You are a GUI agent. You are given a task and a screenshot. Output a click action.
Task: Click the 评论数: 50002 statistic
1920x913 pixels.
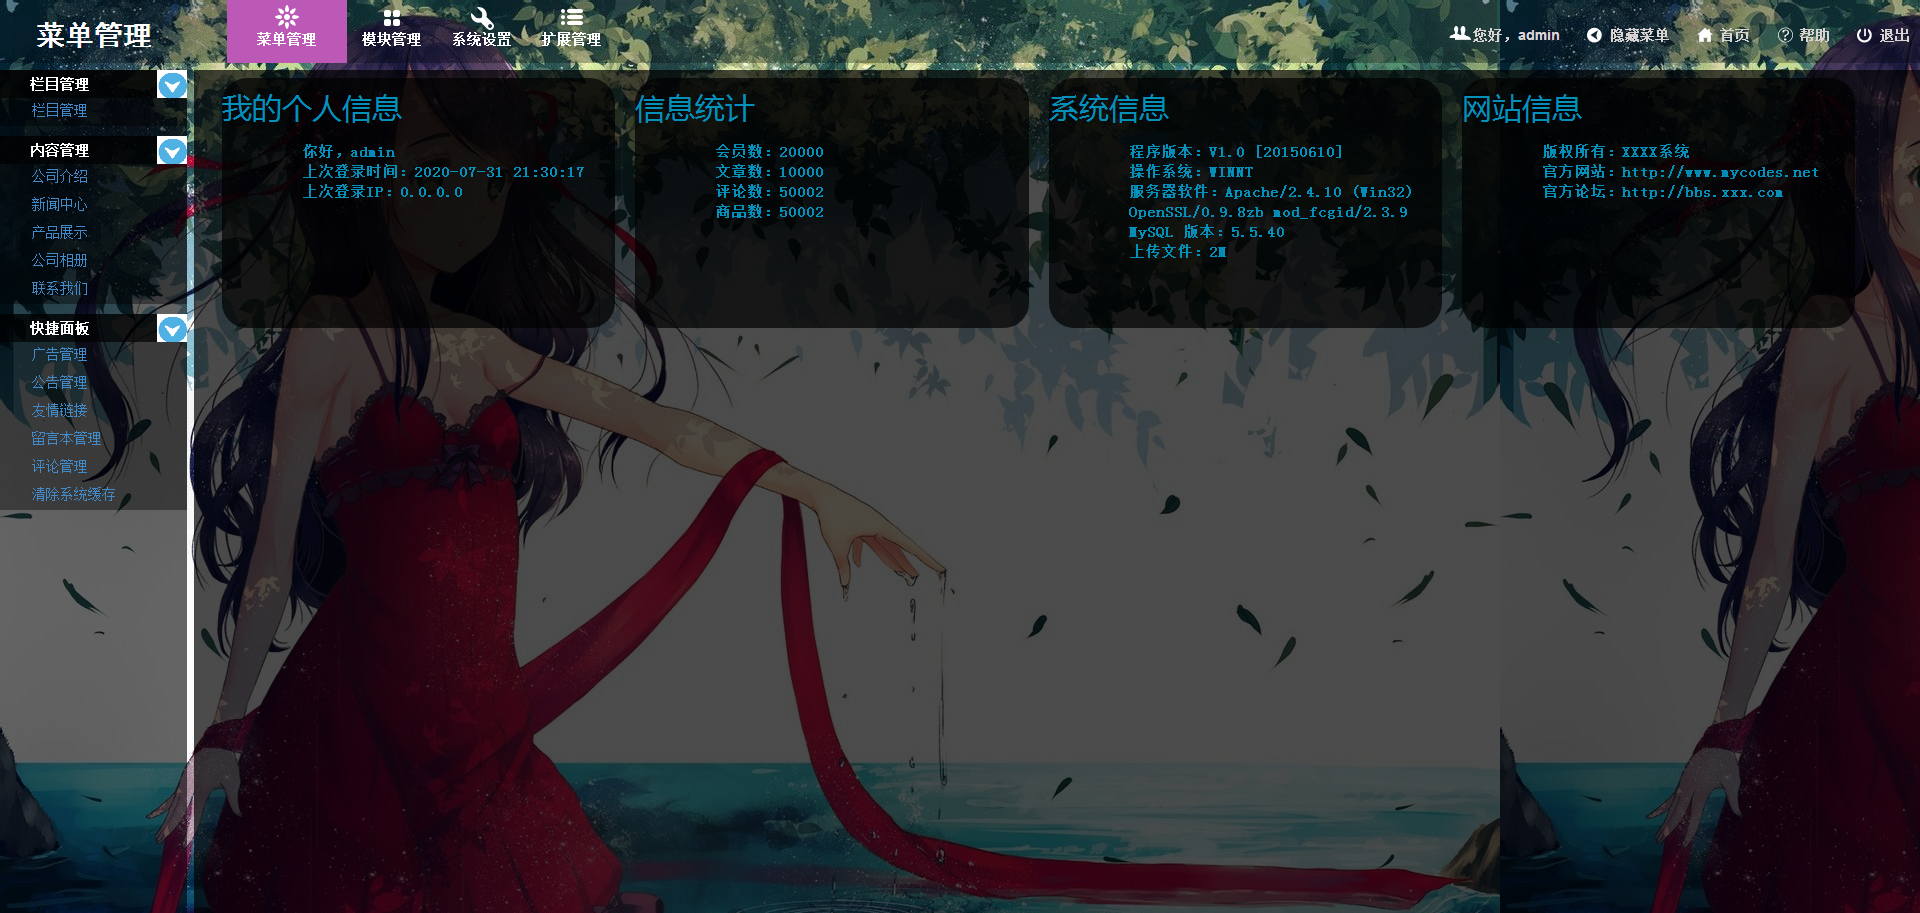pyautogui.click(x=770, y=192)
